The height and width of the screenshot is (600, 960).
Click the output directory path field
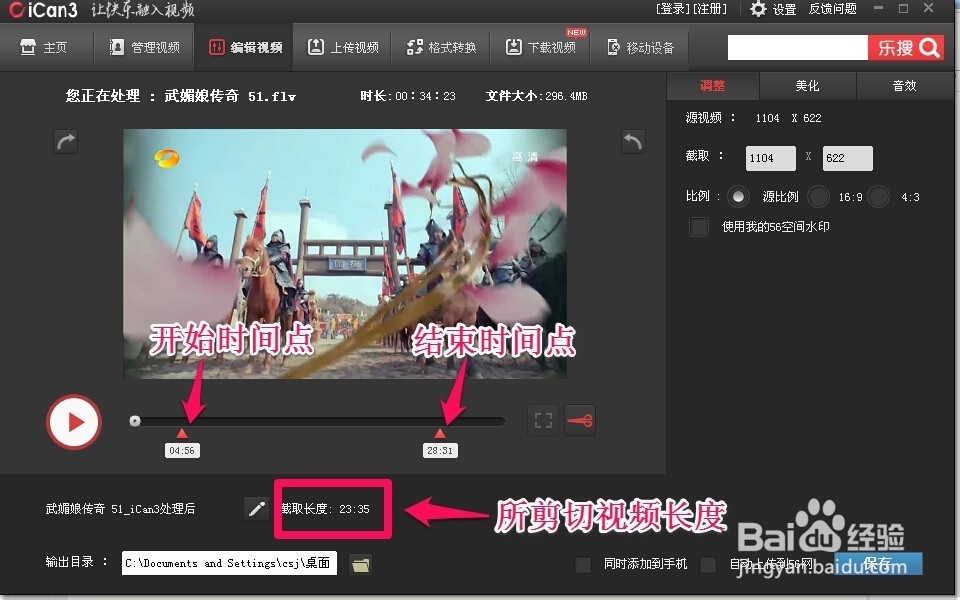(230, 563)
